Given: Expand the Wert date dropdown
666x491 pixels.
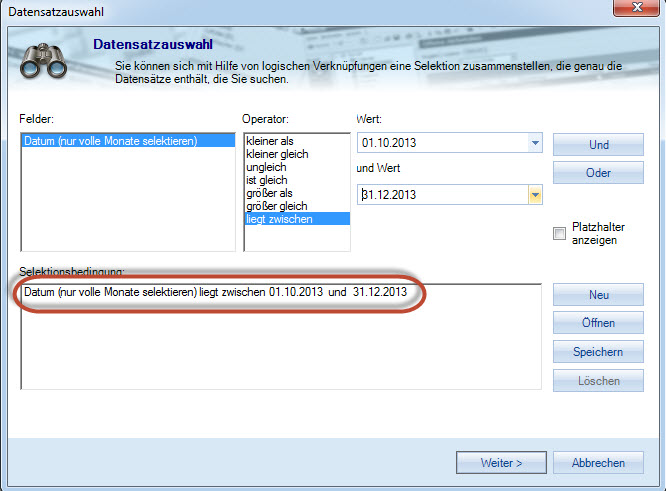Looking at the screenshot, I should coord(535,143).
